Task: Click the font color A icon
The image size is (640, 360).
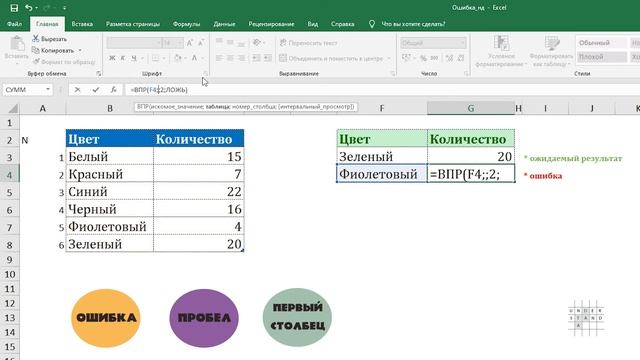Action: [x=195, y=58]
